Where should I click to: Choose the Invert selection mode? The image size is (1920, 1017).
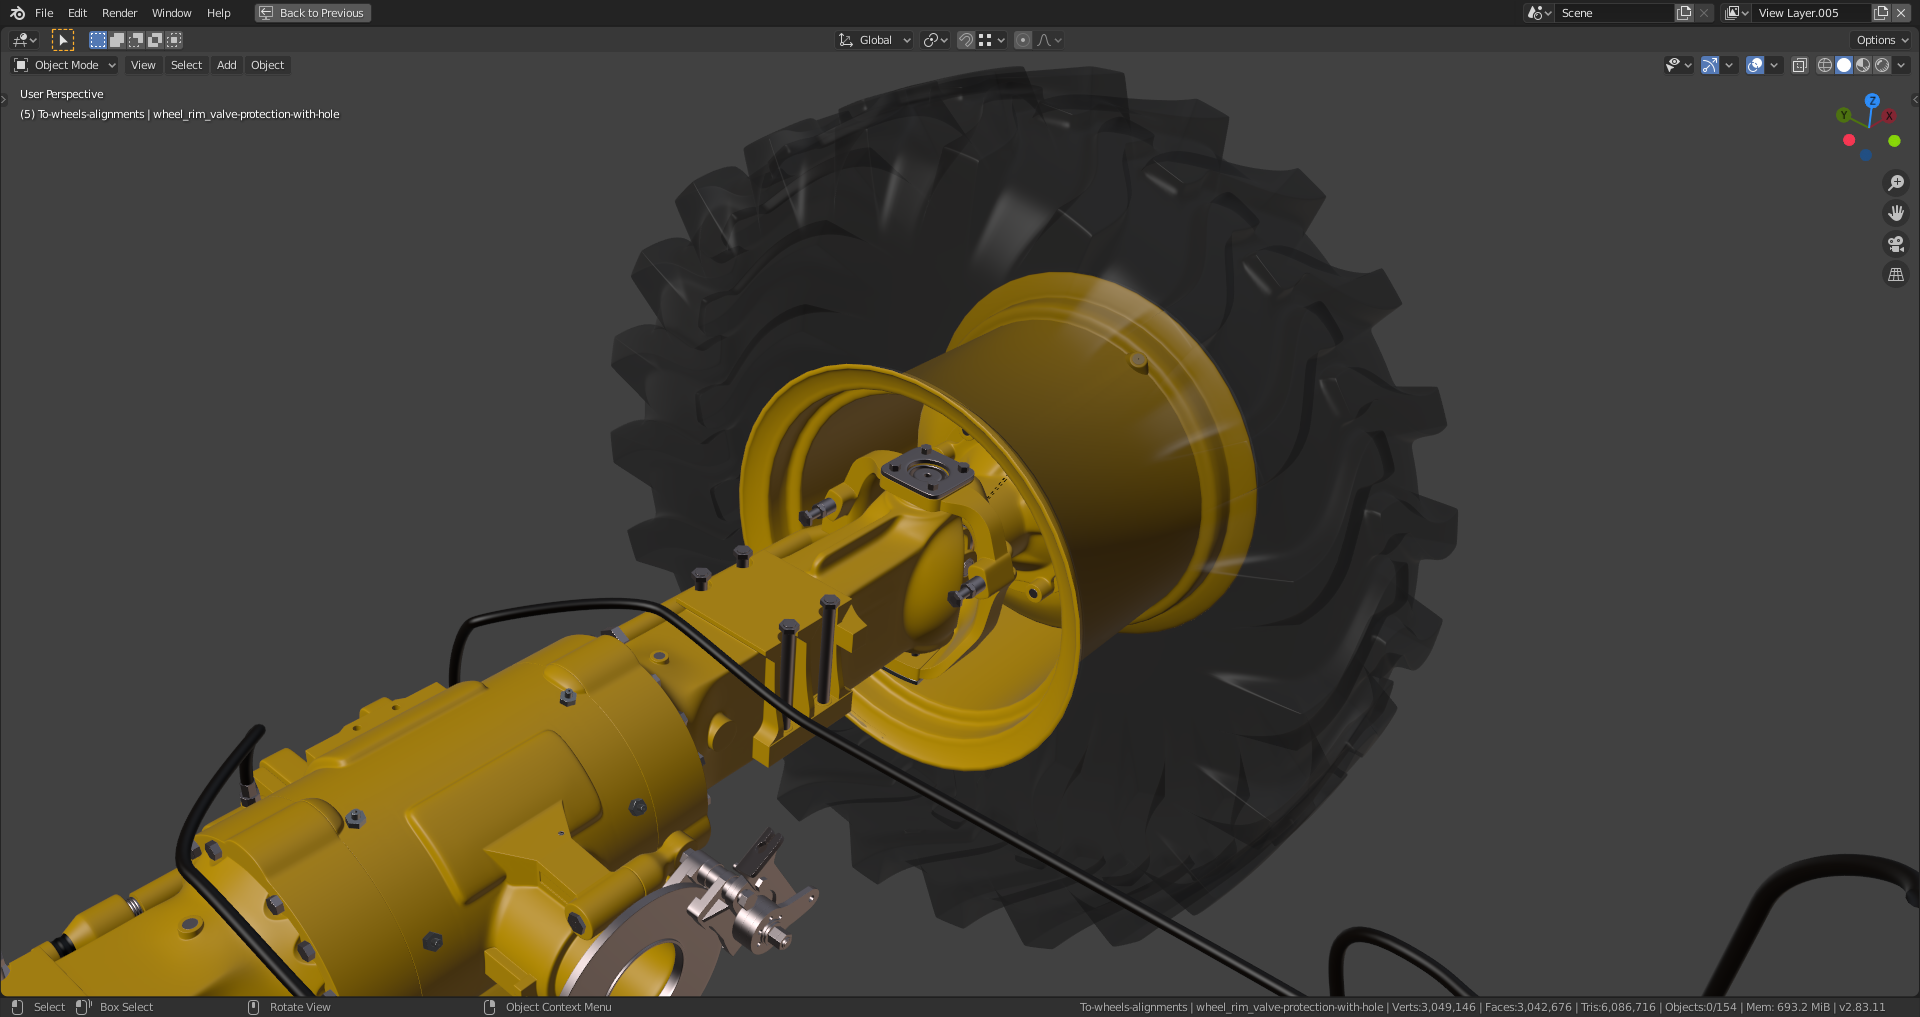pos(154,40)
